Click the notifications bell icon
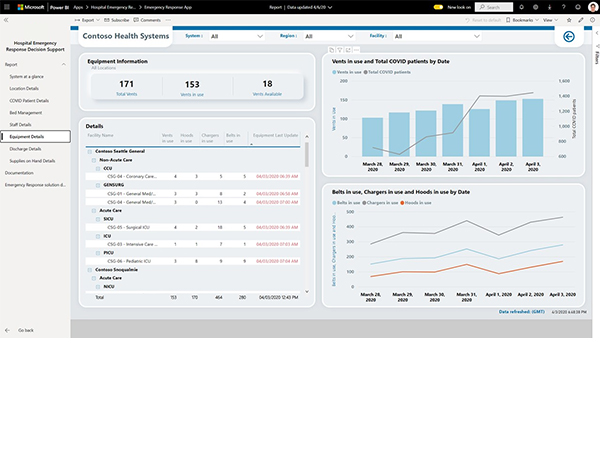600x450 pixels. pos(521,7)
